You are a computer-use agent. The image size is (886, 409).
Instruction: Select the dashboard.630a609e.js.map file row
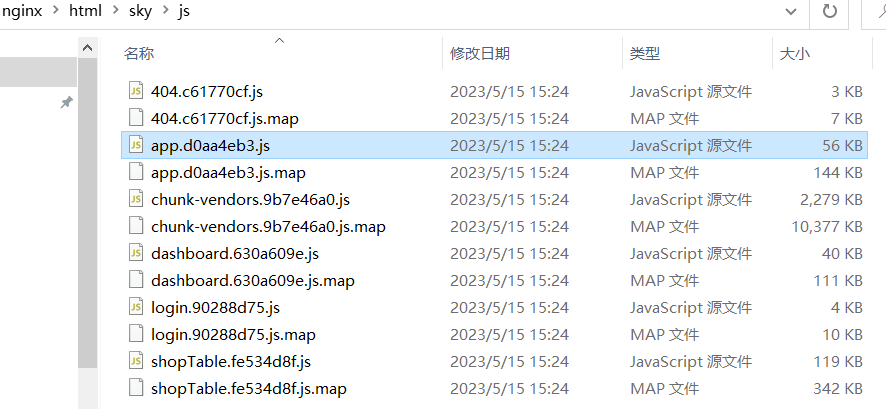[x=495, y=280]
